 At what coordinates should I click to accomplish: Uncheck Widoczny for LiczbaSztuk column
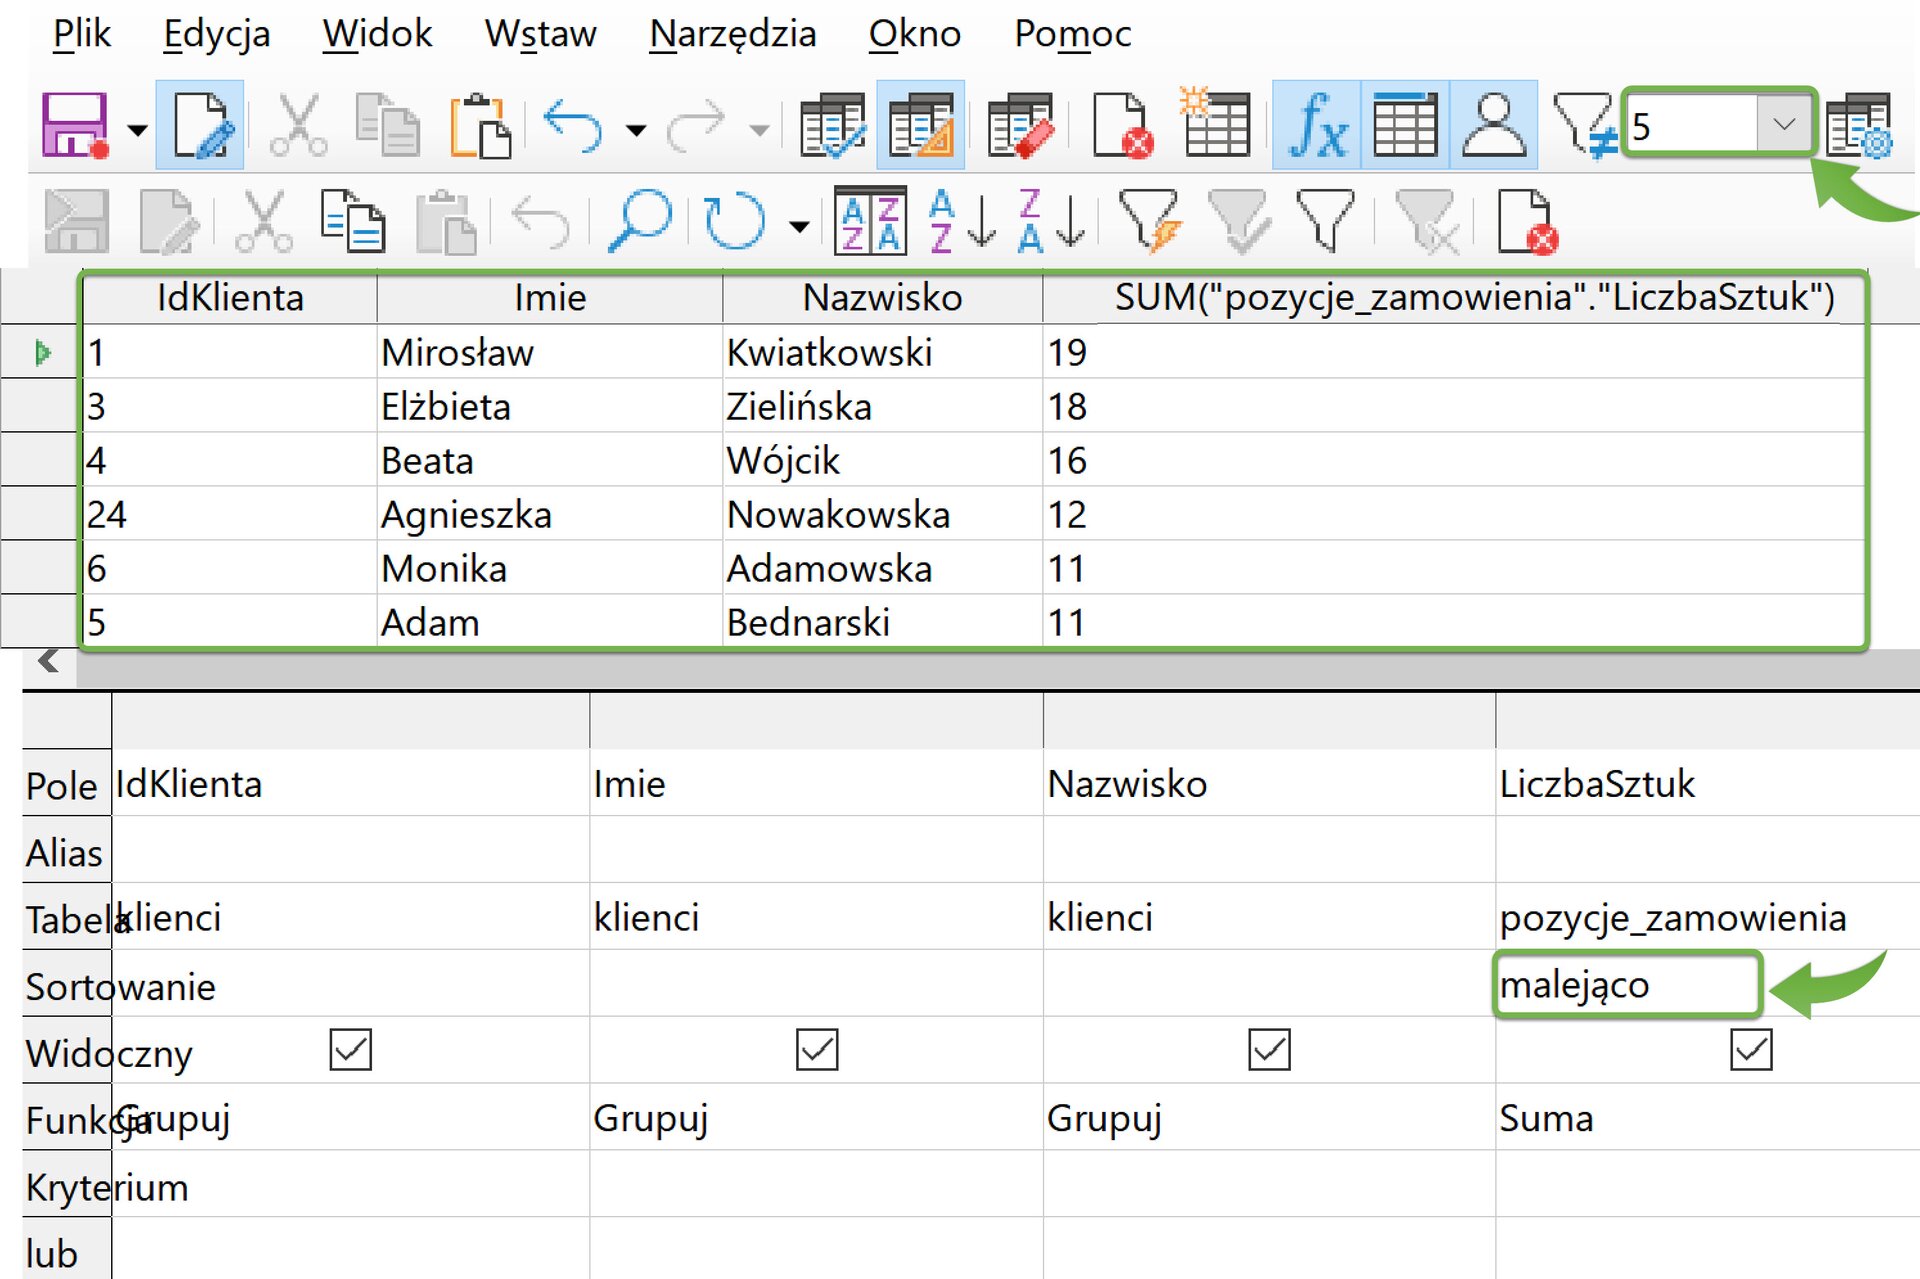tap(1751, 1050)
